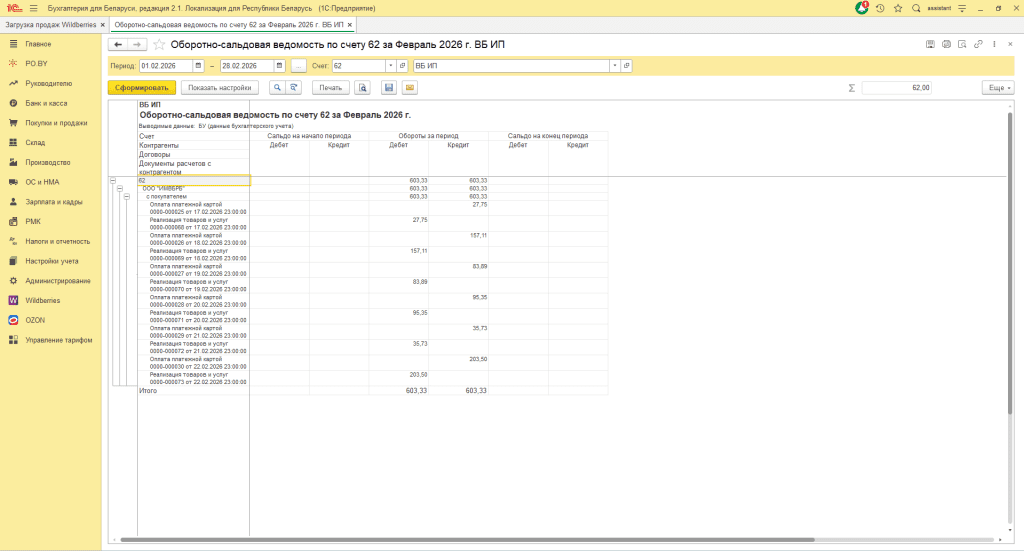Screen dimensions: 1024x551
Task: Expand the Еще more actions menu
Action: click(997, 88)
